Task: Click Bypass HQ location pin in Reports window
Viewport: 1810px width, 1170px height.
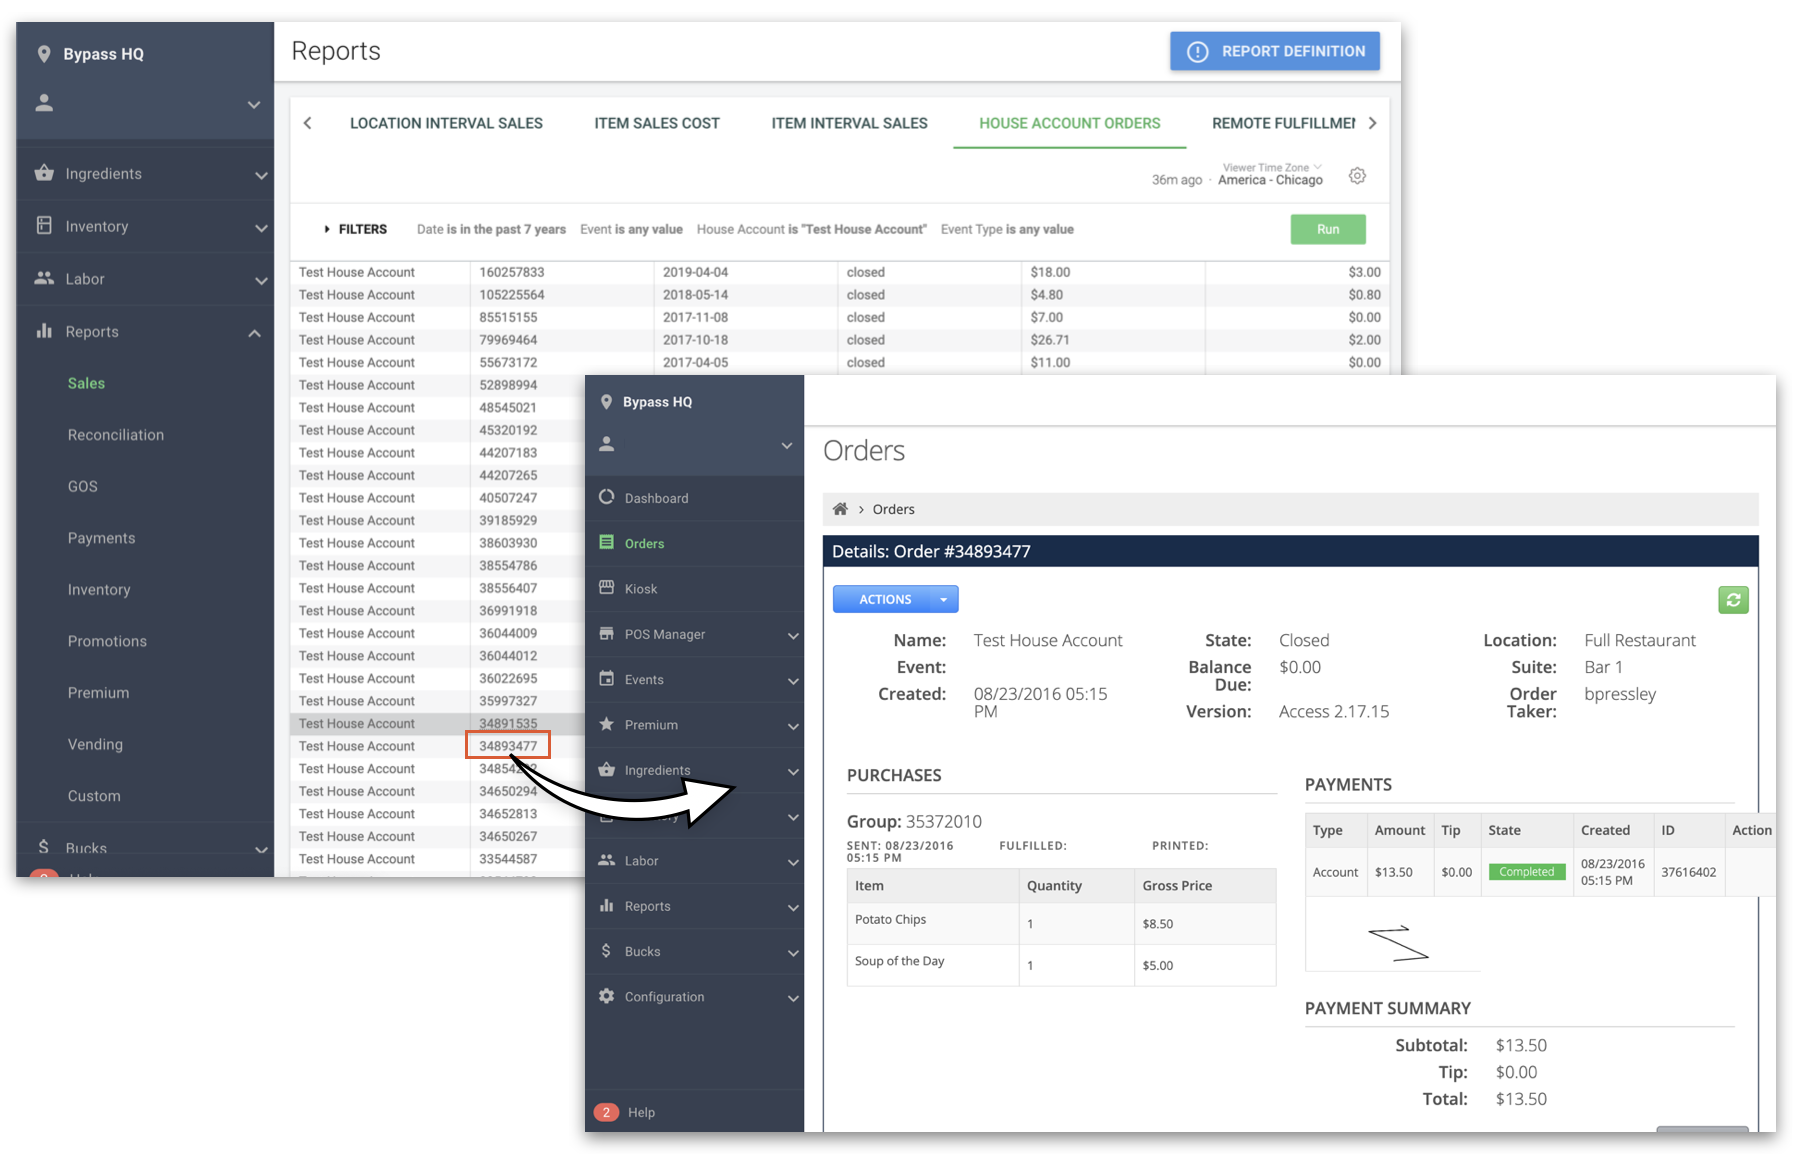Action: (44, 54)
